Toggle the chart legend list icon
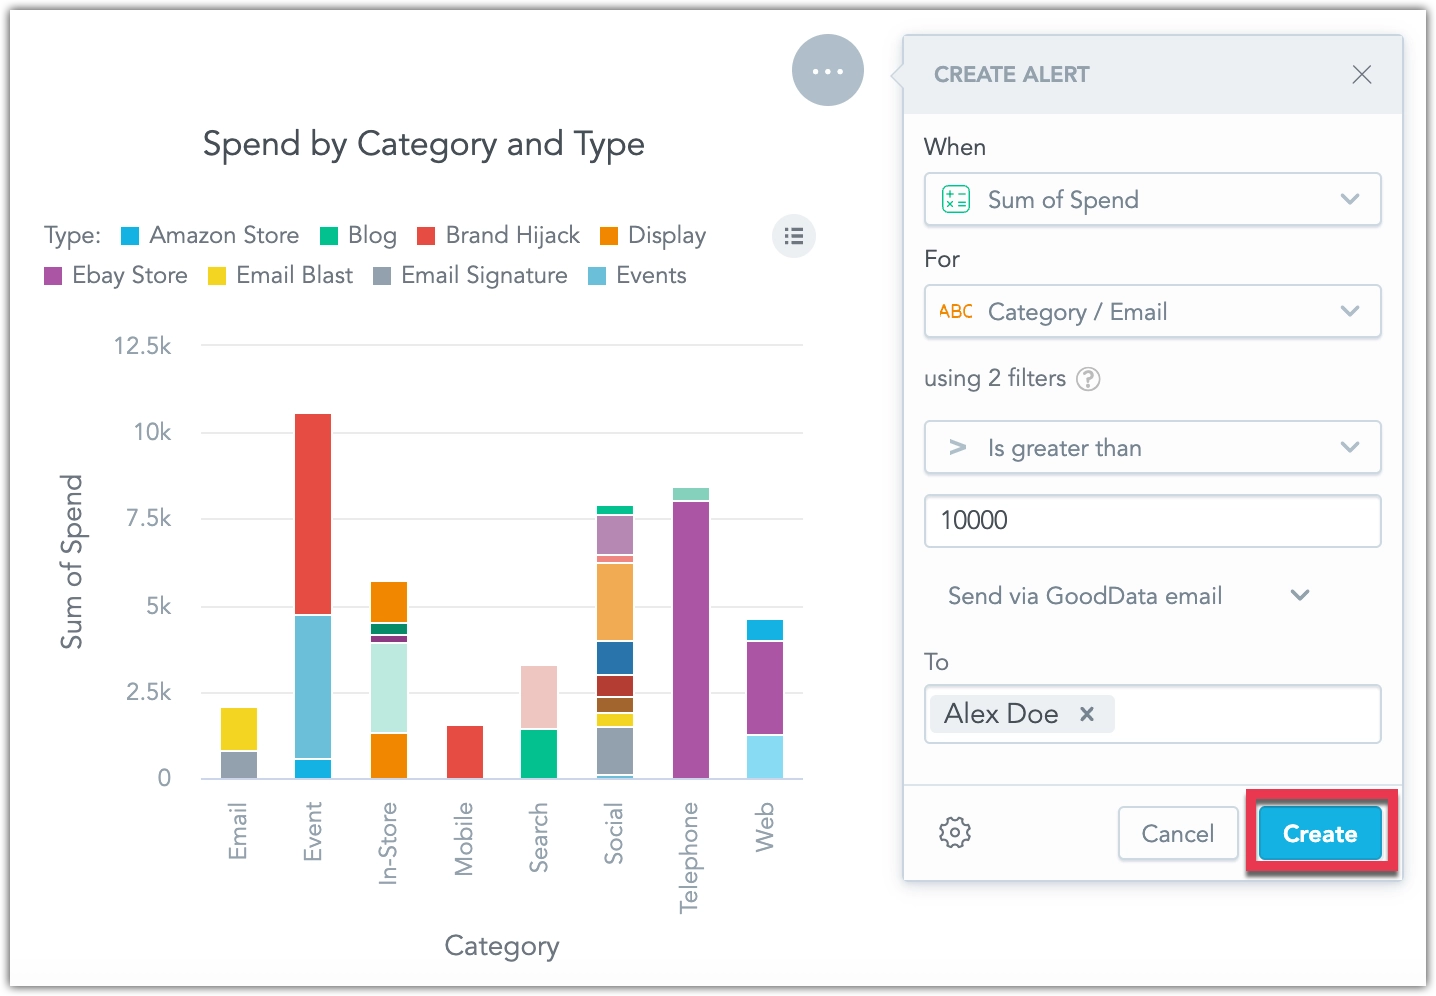Screen dimensions: 1436x996 pyautogui.click(x=794, y=236)
